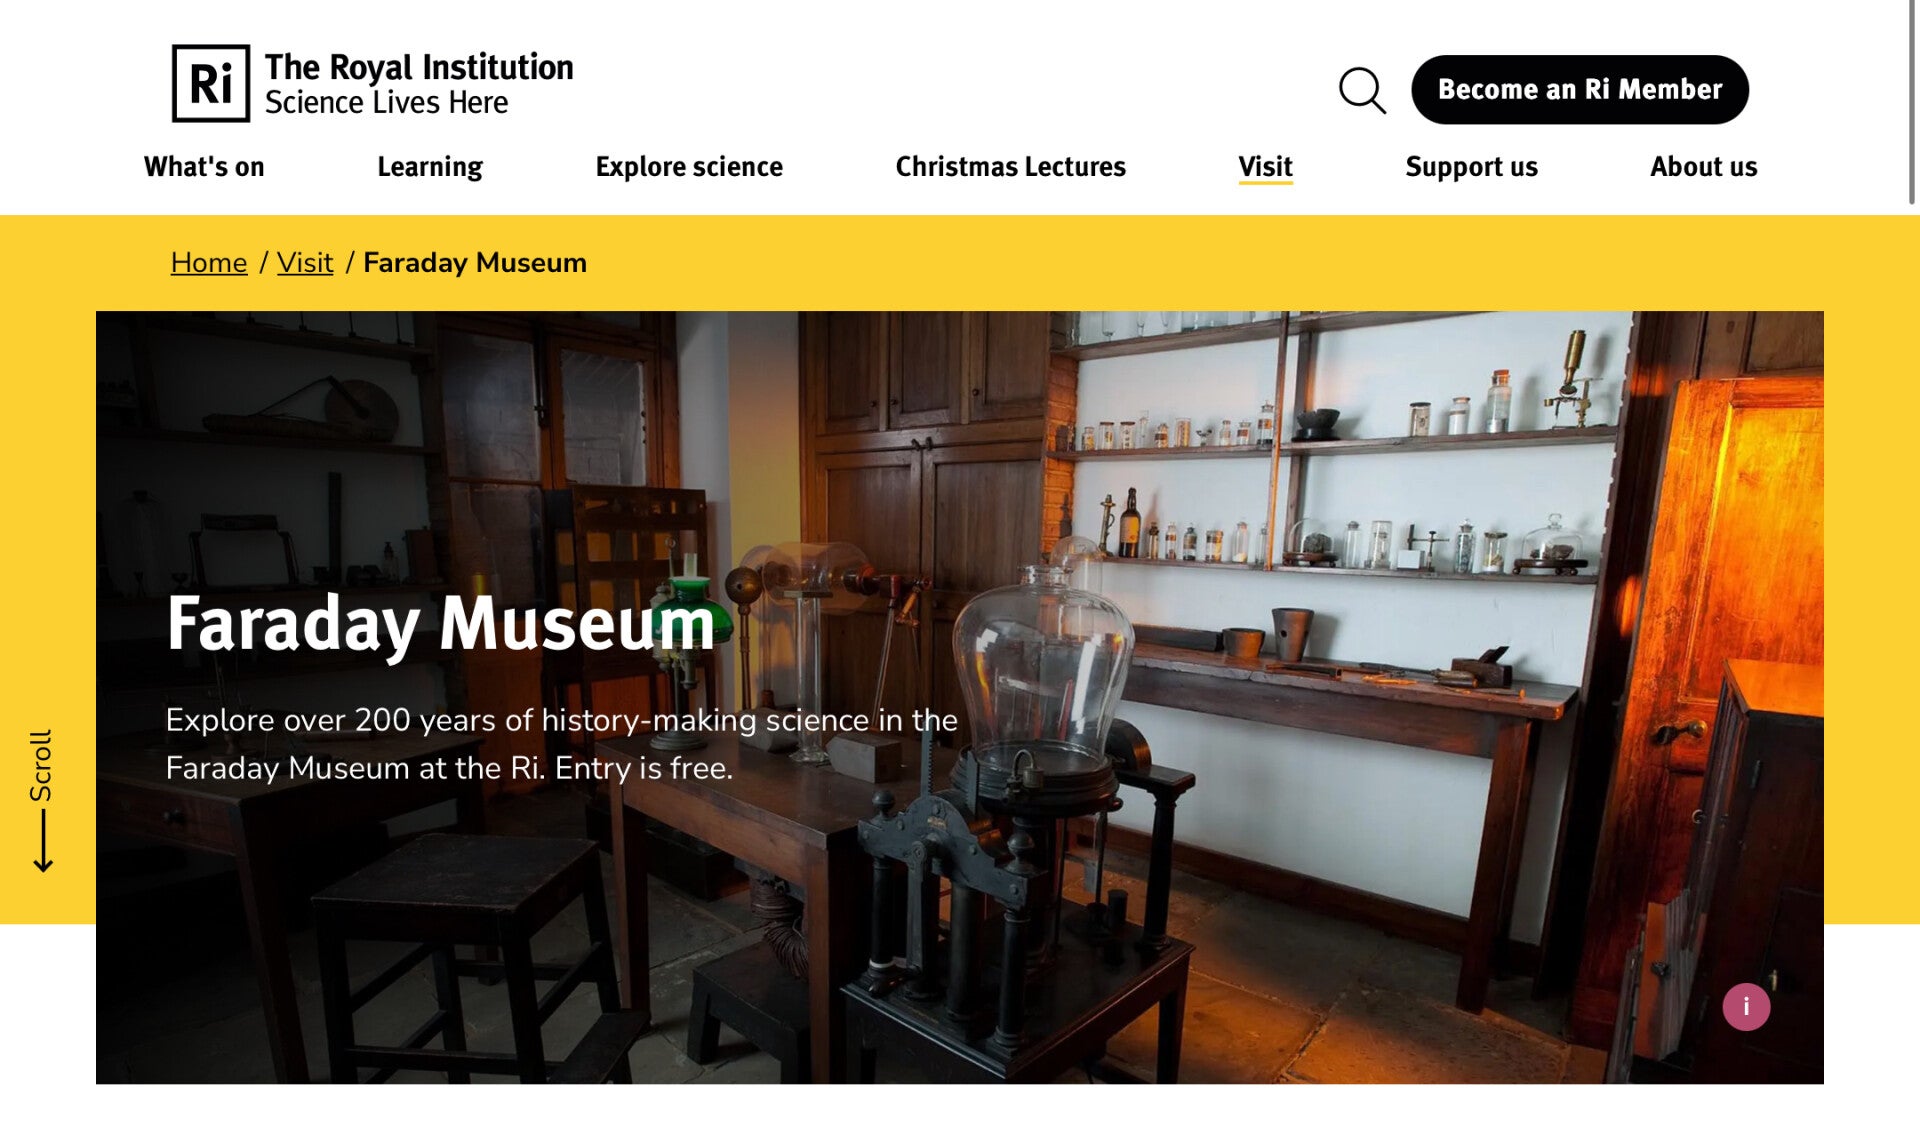The image size is (1920, 1127).
Task: Open the search magnifier icon
Action: (x=1362, y=90)
